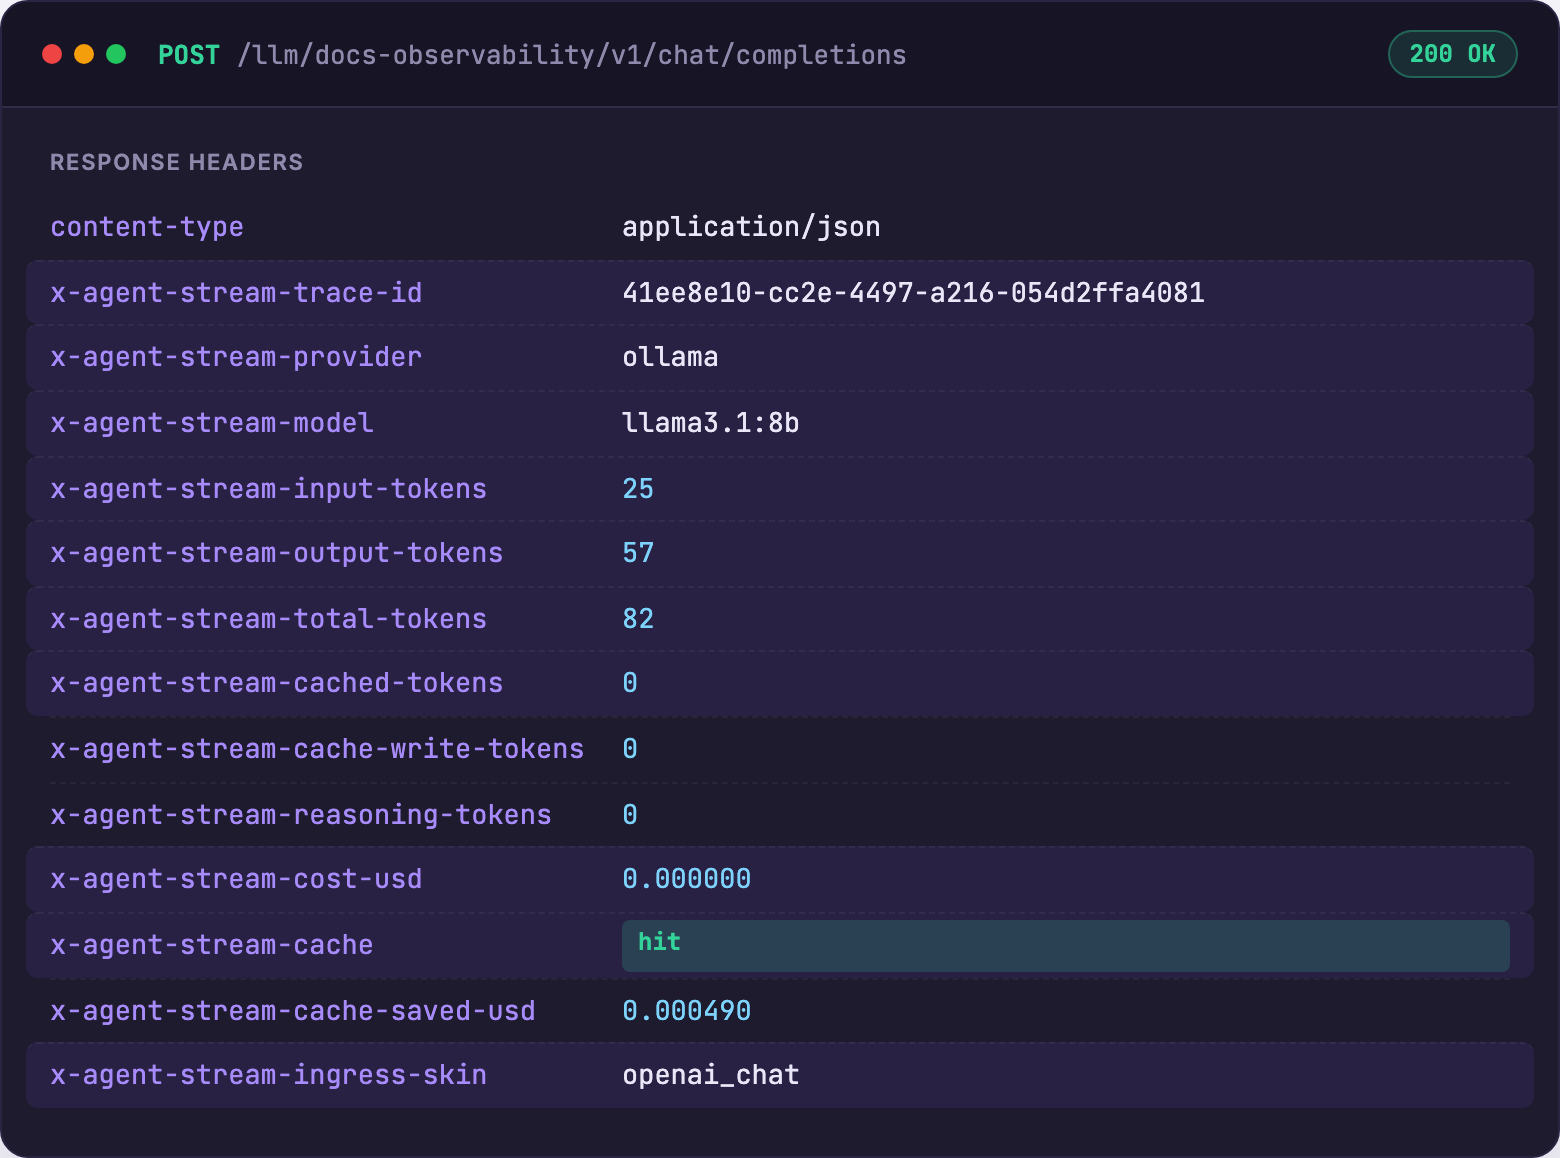Viewport: 1560px width, 1158px height.
Task: Select the output tokens value 57
Action: click(x=638, y=553)
